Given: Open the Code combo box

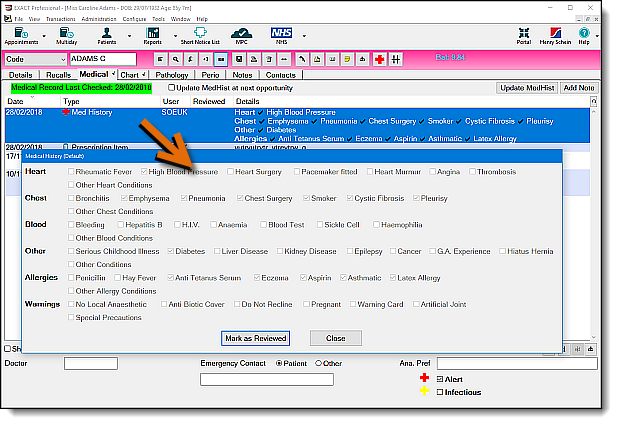Looking at the screenshot, I should coord(35,59).
